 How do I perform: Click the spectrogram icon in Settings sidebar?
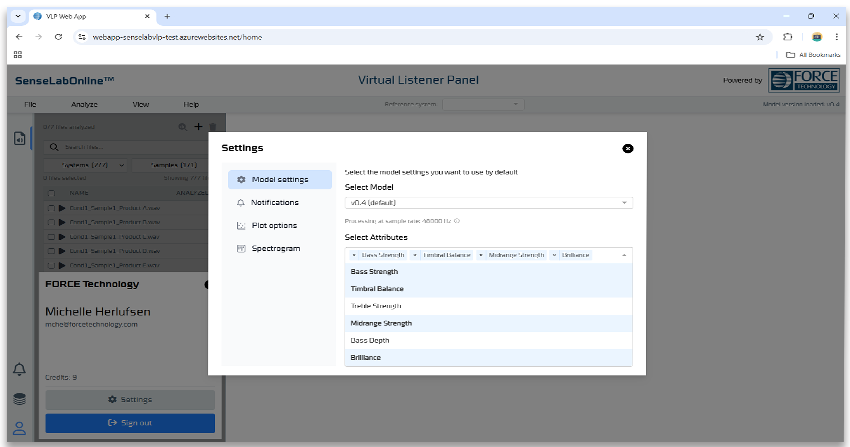click(x=241, y=248)
